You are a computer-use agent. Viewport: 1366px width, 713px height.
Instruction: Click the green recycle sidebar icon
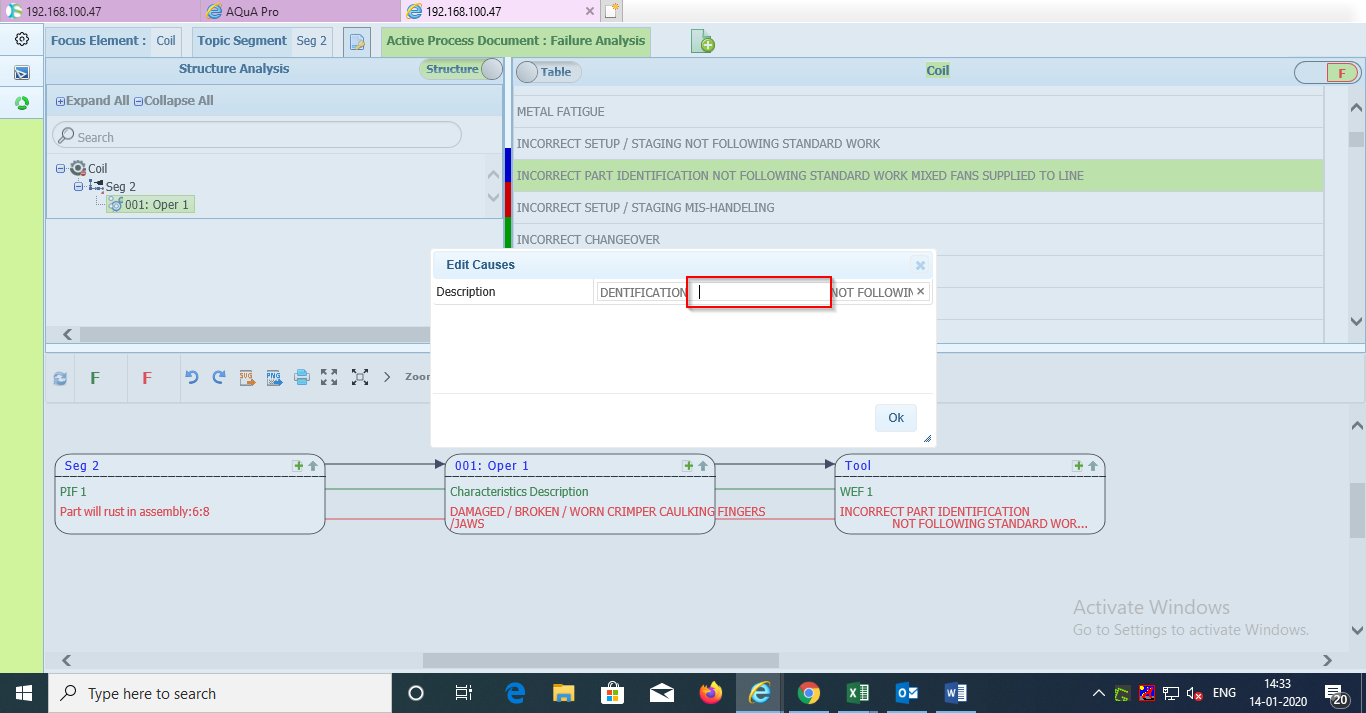click(22, 103)
